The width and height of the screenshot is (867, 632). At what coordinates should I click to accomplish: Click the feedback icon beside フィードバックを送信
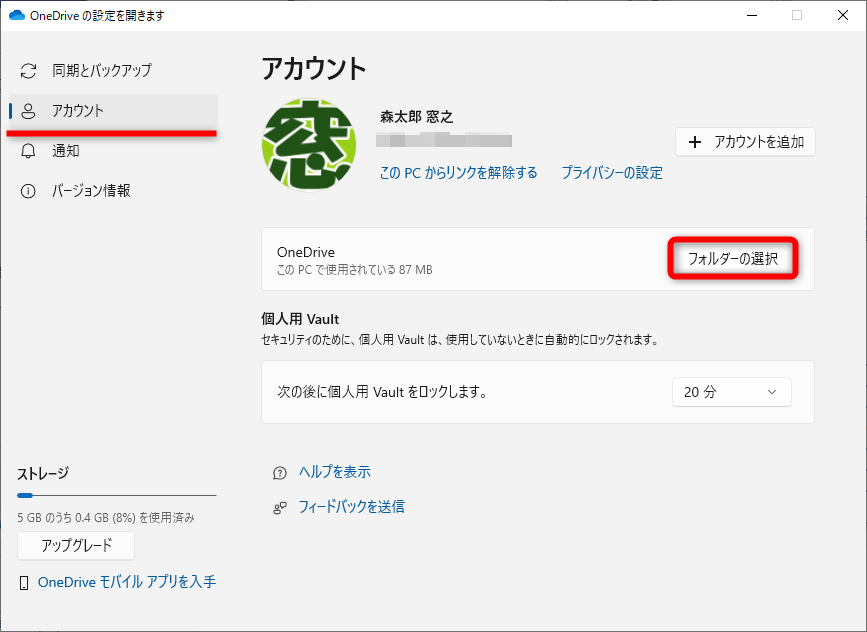279,507
